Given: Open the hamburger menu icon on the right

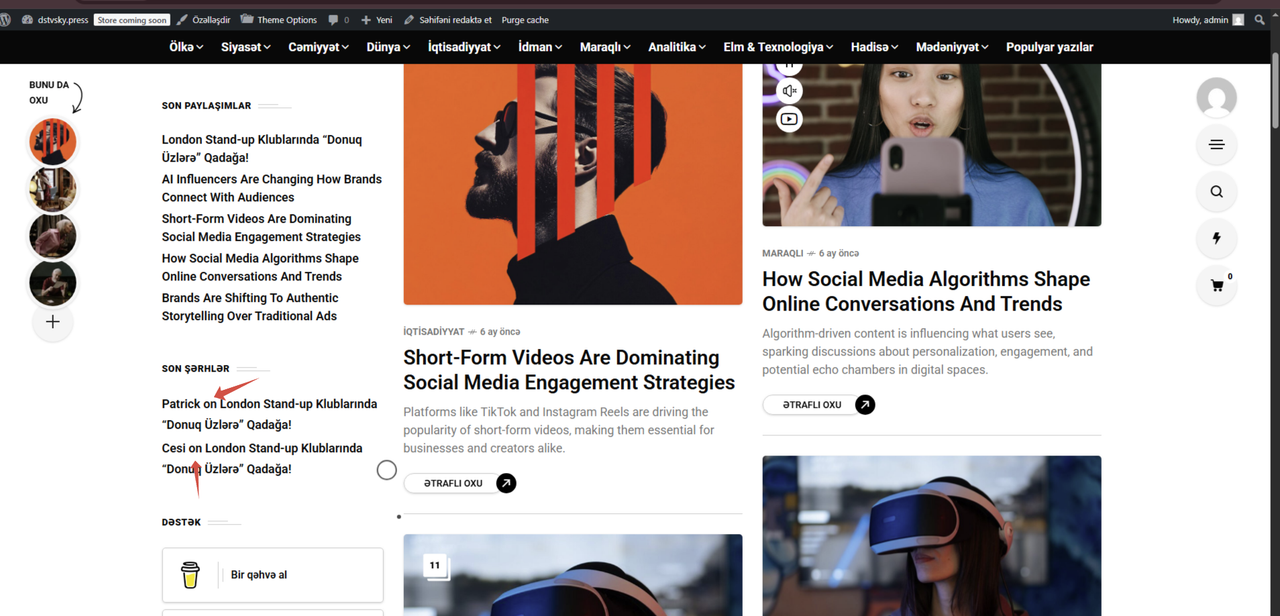Looking at the screenshot, I should 1216,145.
